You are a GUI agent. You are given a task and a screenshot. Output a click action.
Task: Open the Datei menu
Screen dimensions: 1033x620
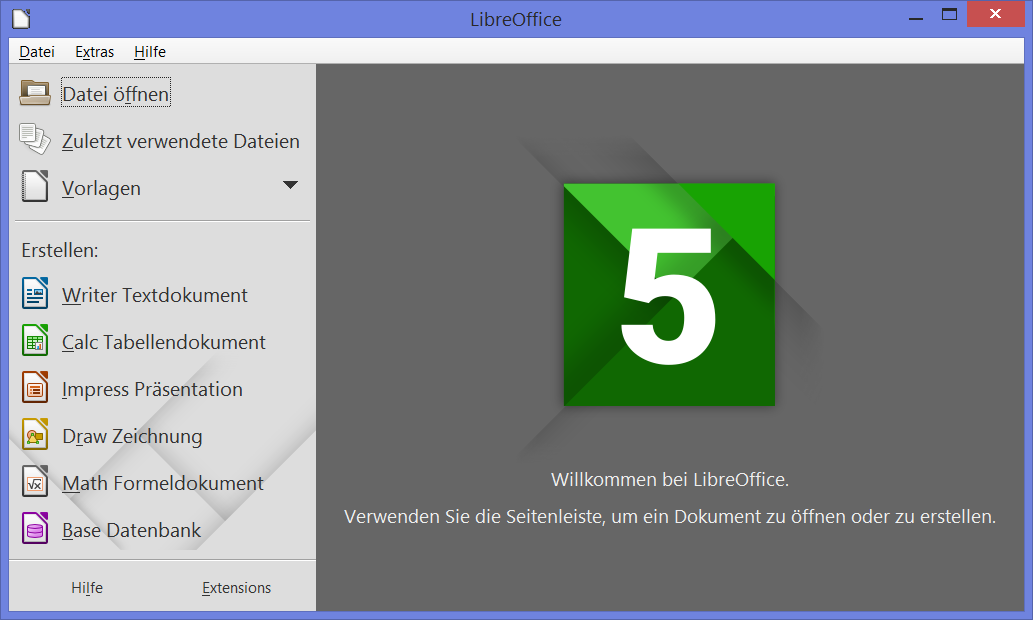coord(37,52)
